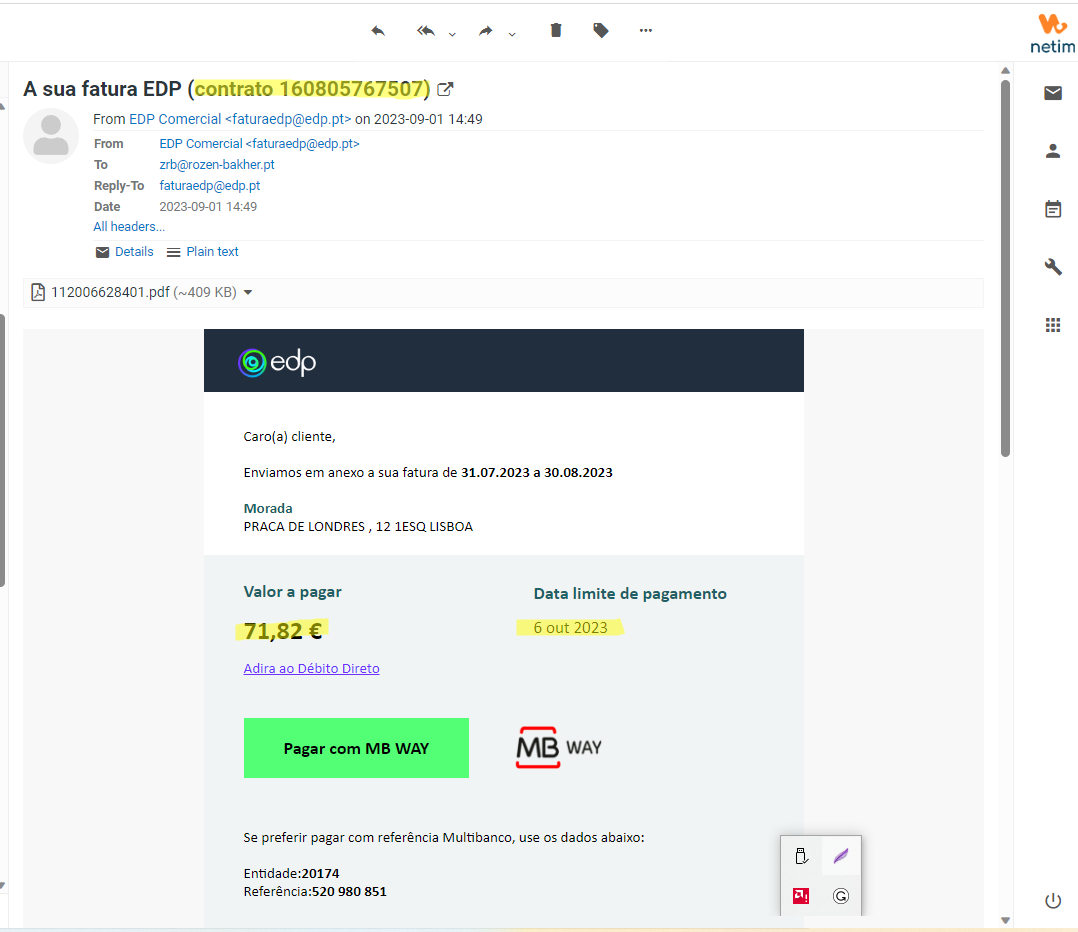1078x932 pixels.
Task: Click sender link in summary line
Action: click(240, 119)
